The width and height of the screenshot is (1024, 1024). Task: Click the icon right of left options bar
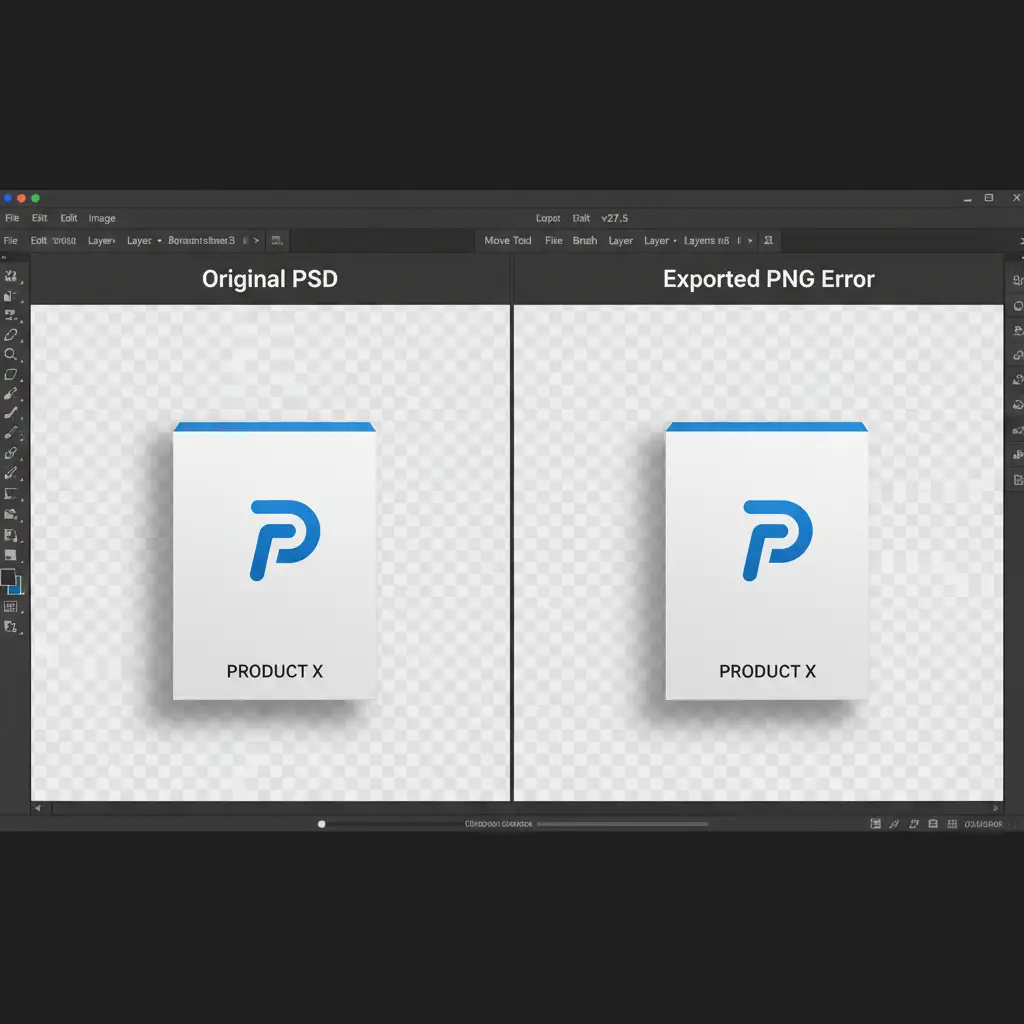coord(277,241)
